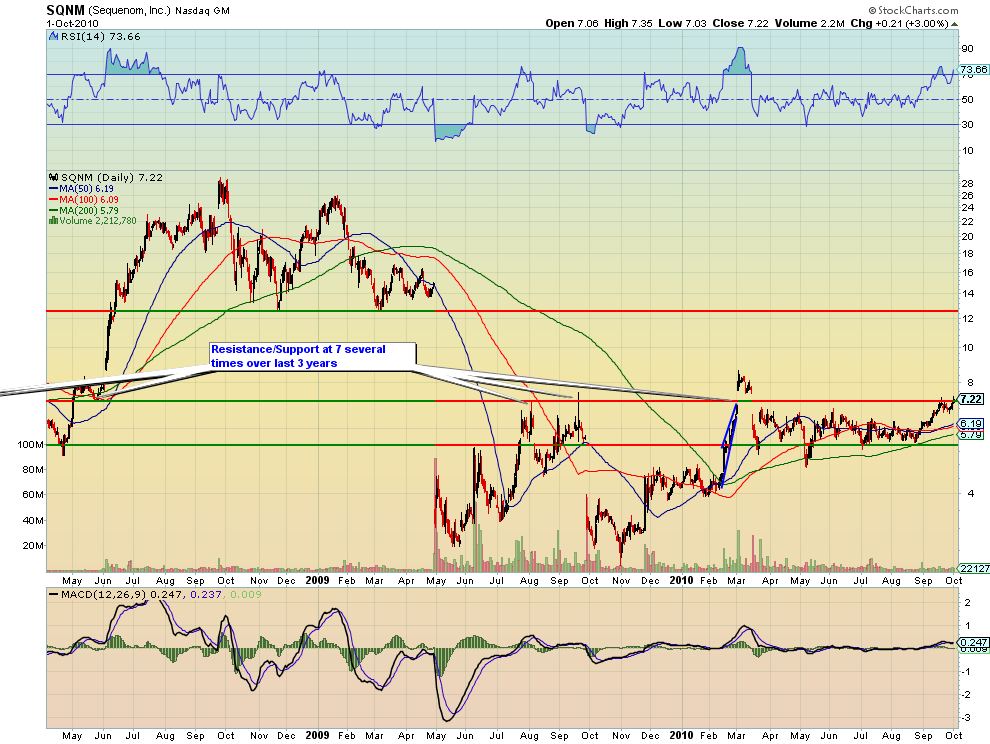Click the Chg +0.21 (+3.00%) value

[x=900, y=23]
